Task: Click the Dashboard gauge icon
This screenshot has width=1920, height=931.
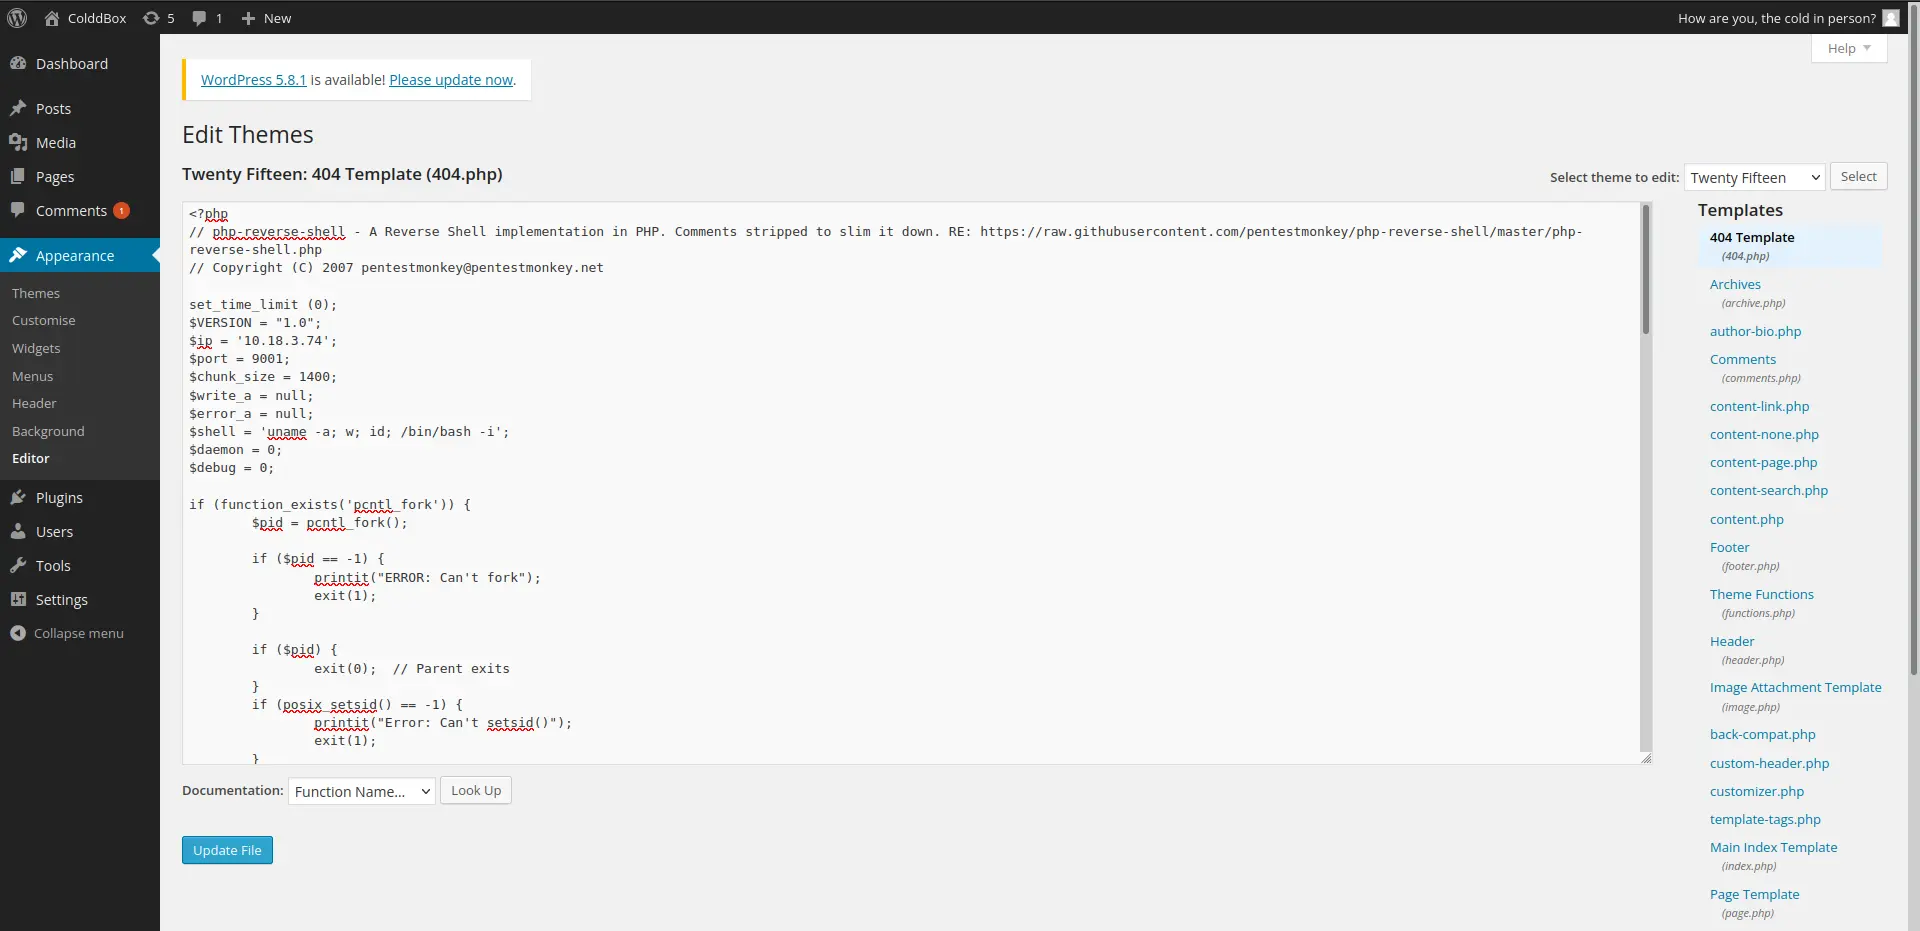Action: coord(18,63)
